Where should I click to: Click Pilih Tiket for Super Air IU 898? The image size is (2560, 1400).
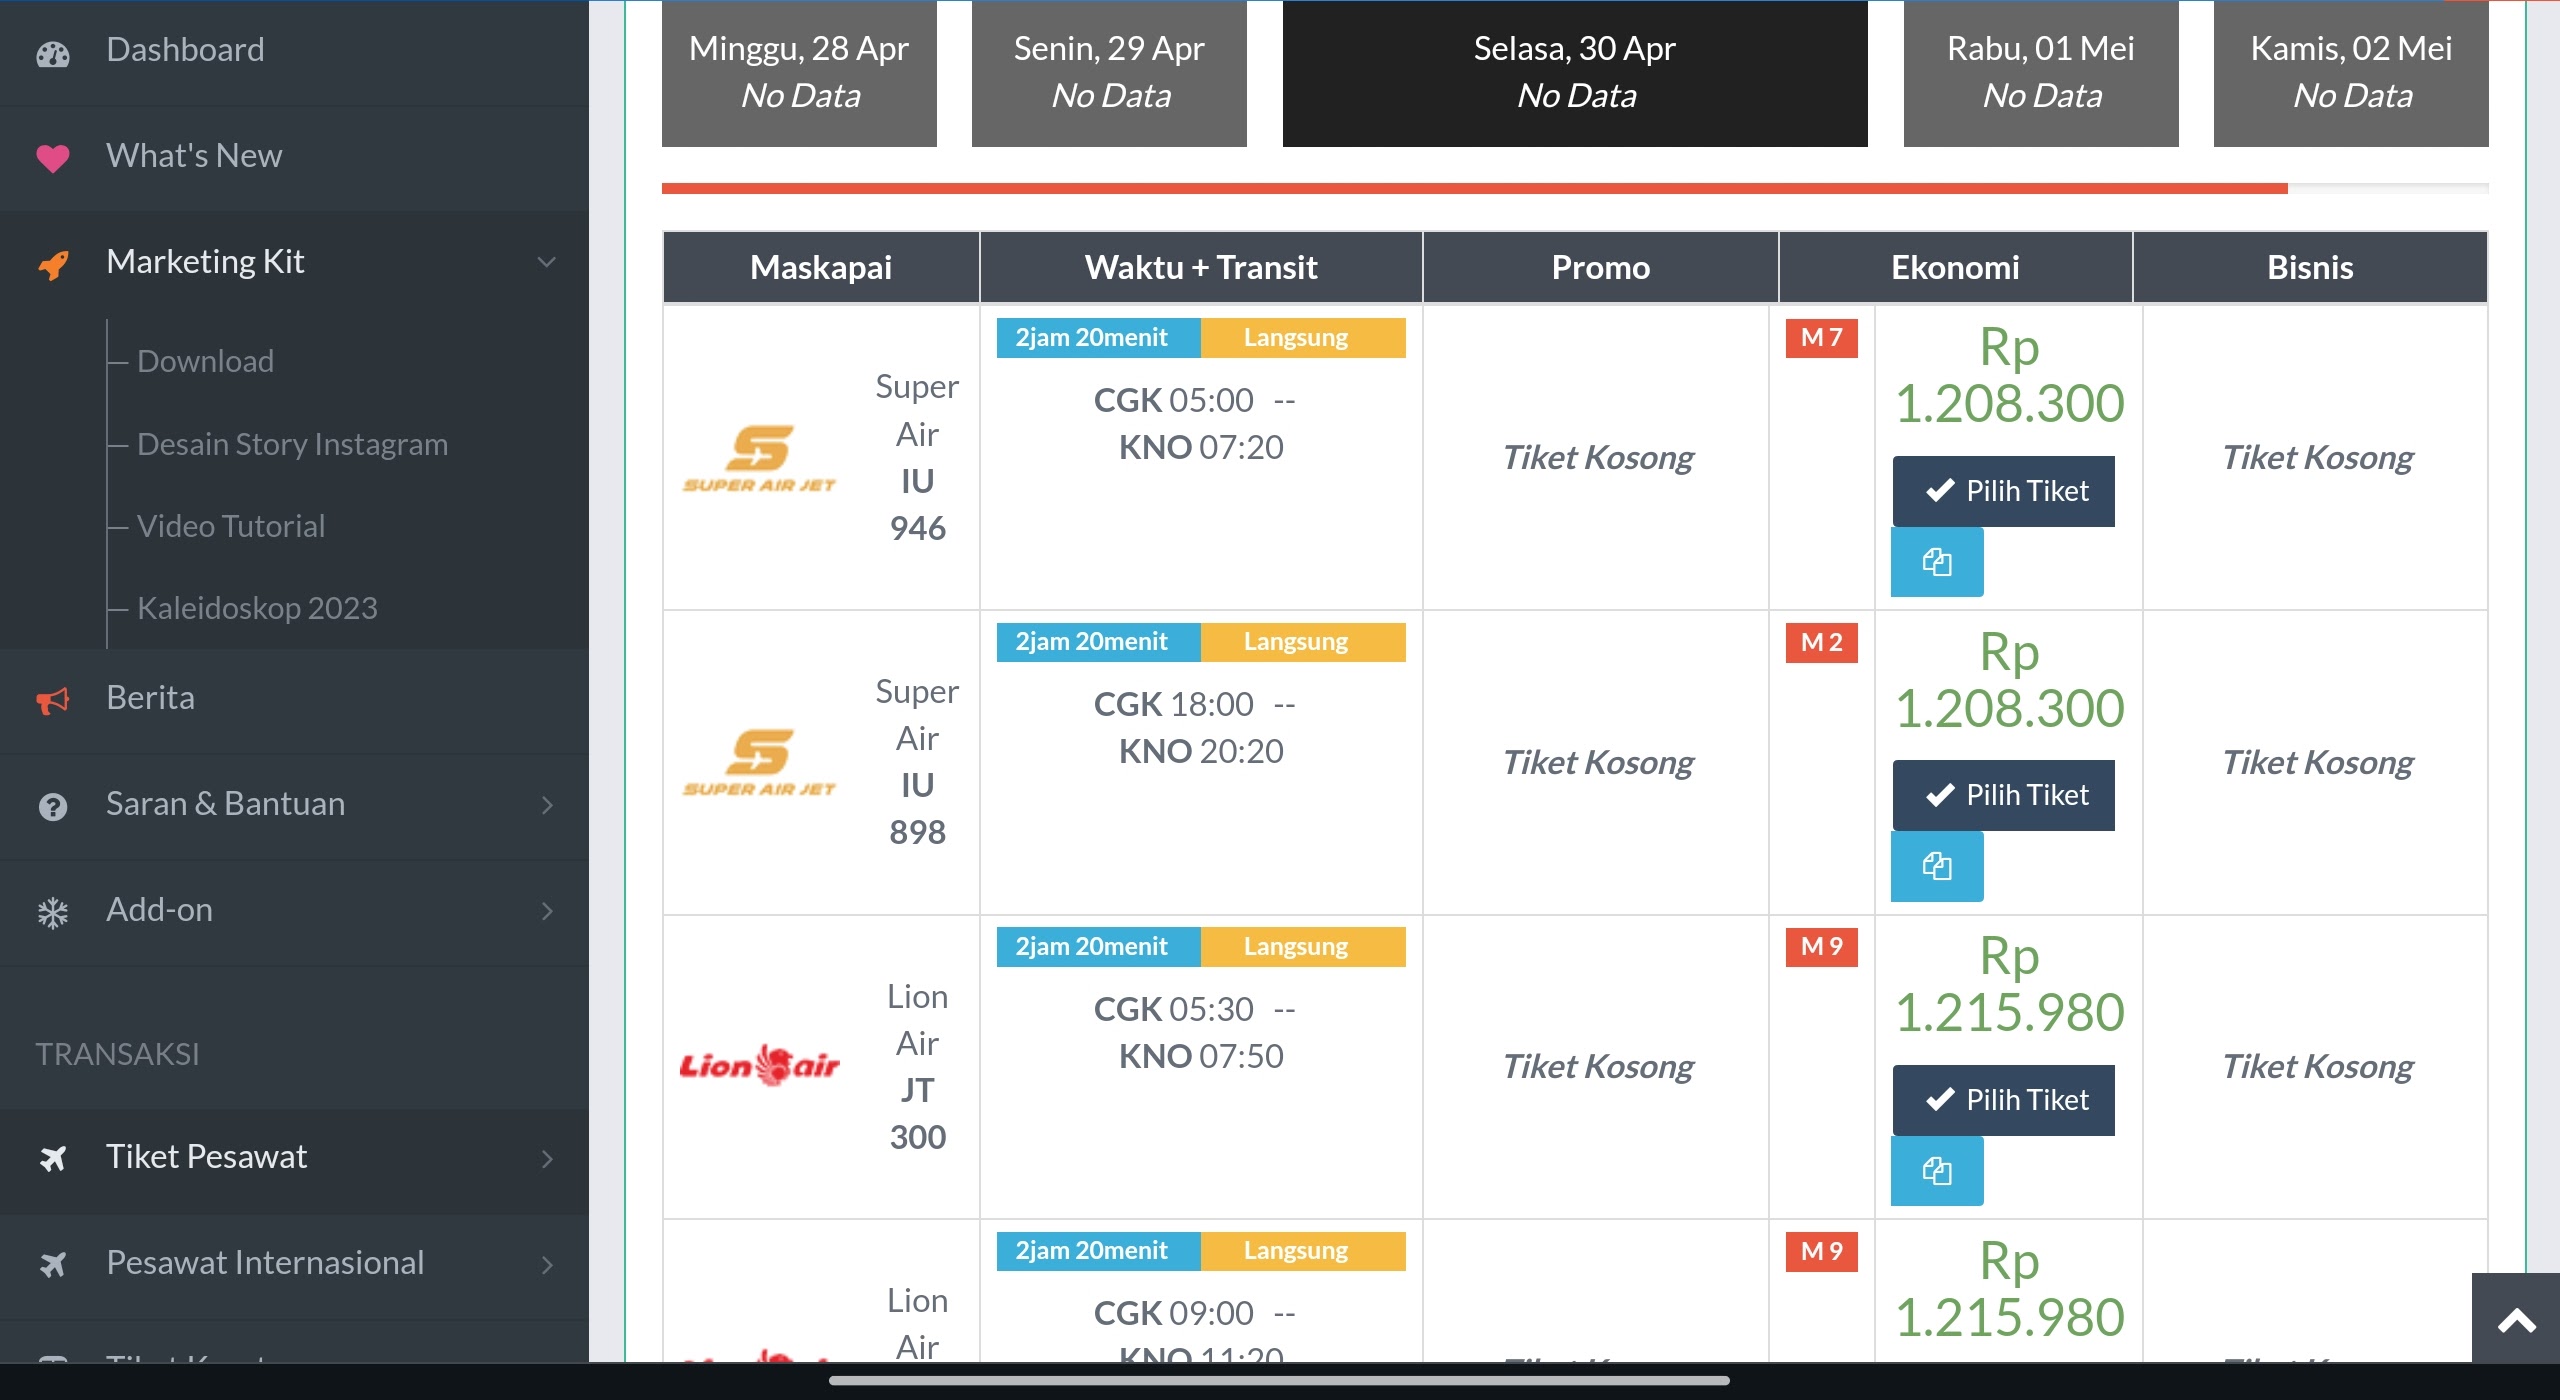(x=2003, y=795)
